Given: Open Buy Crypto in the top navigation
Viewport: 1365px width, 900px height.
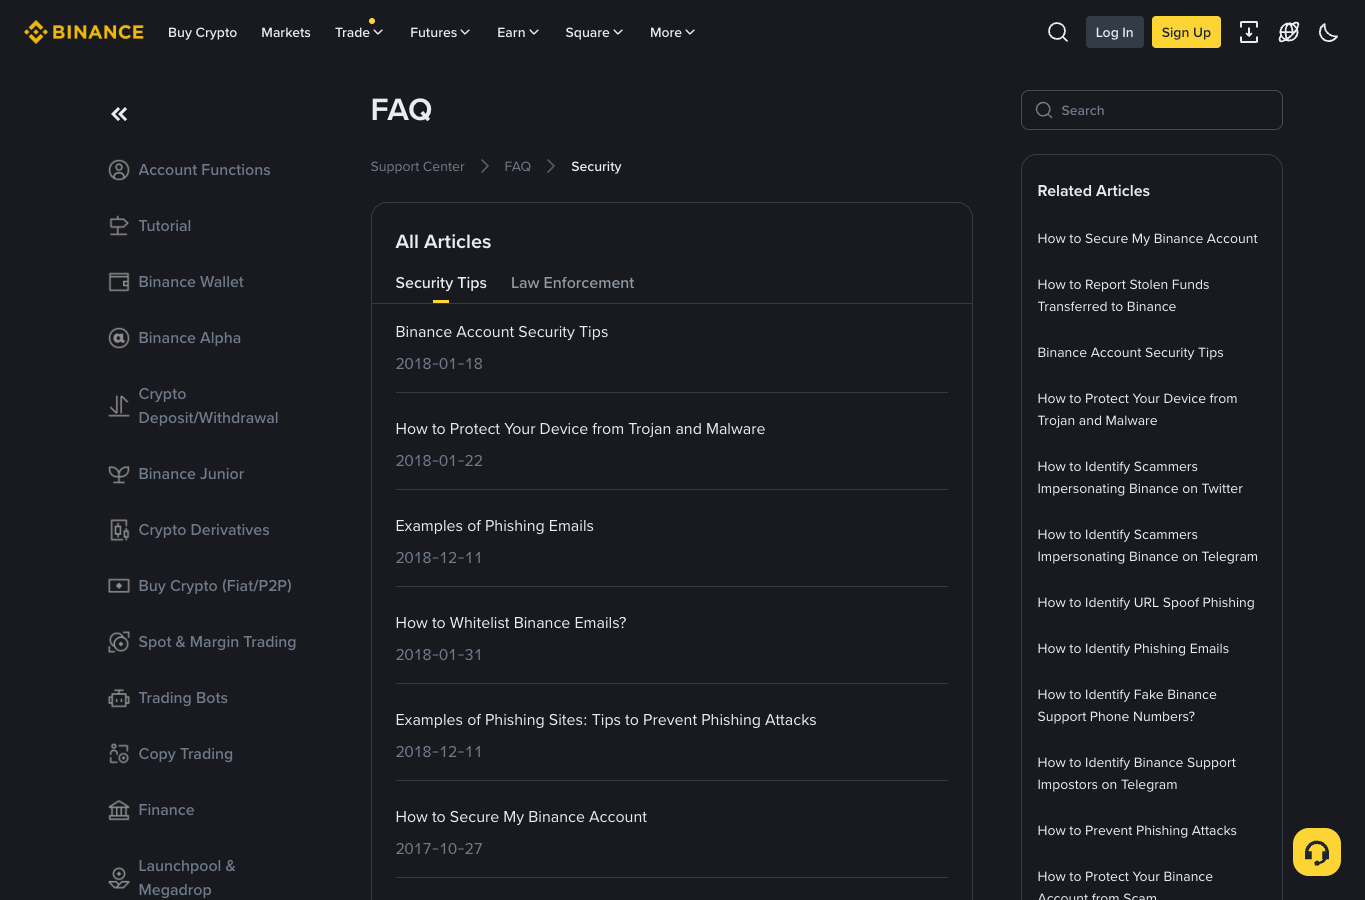Looking at the screenshot, I should (202, 32).
